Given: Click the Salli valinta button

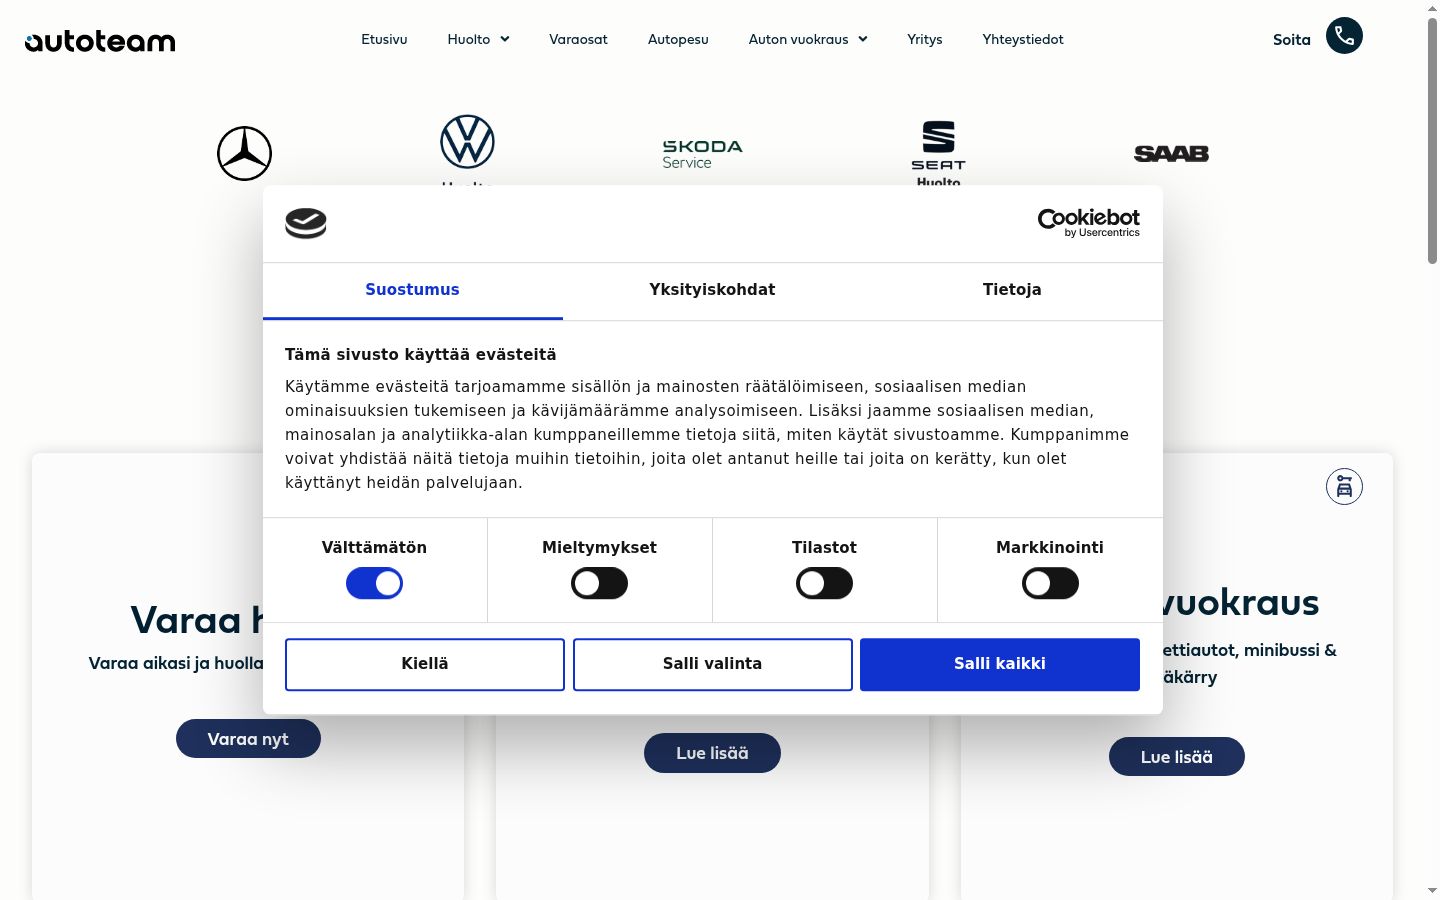Looking at the screenshot, I should (x=712, y=664).
